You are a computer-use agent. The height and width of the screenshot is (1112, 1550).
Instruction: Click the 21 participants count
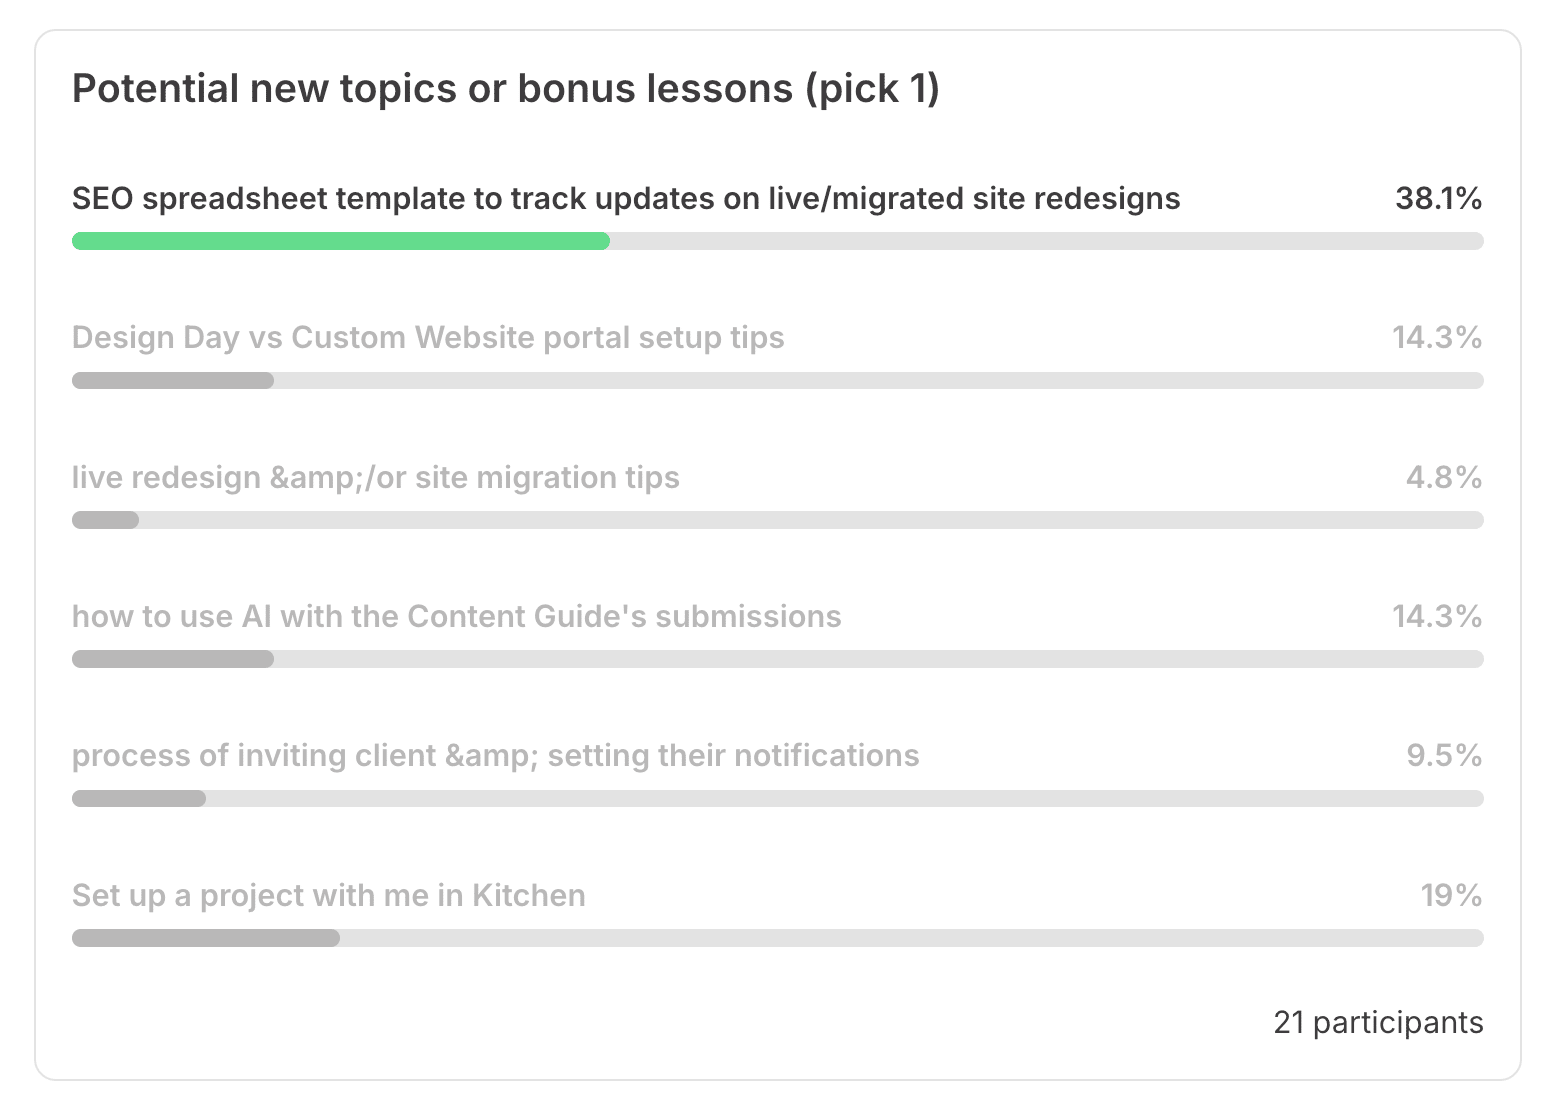click(1378, 1023)
